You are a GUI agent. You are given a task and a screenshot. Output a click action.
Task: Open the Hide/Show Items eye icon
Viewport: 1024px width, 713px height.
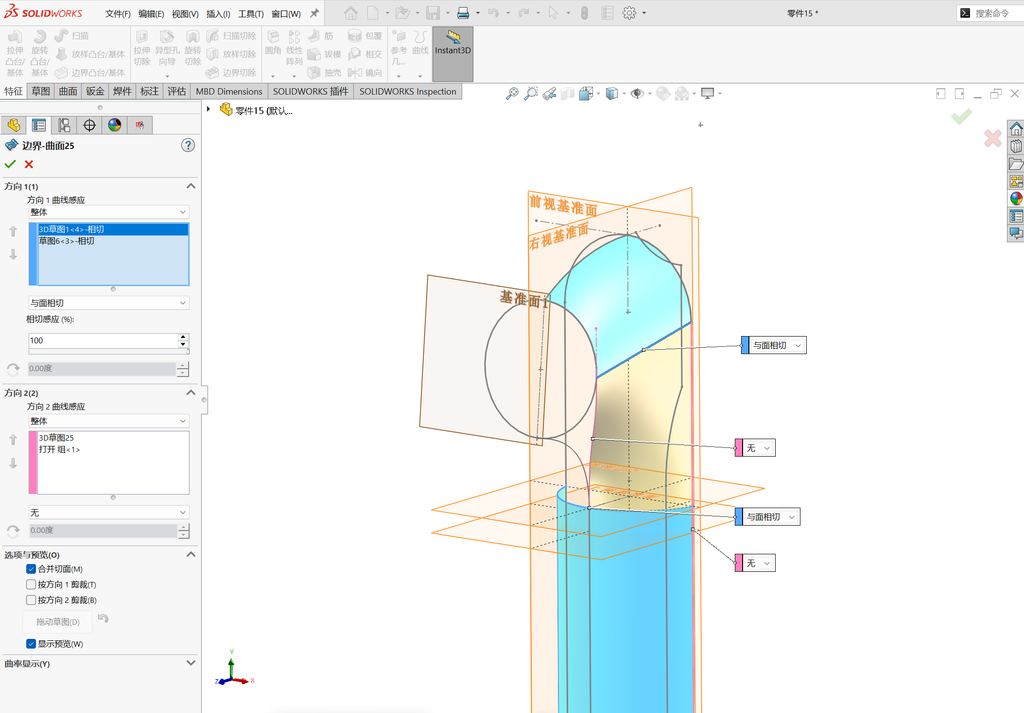tap(637, 93)
